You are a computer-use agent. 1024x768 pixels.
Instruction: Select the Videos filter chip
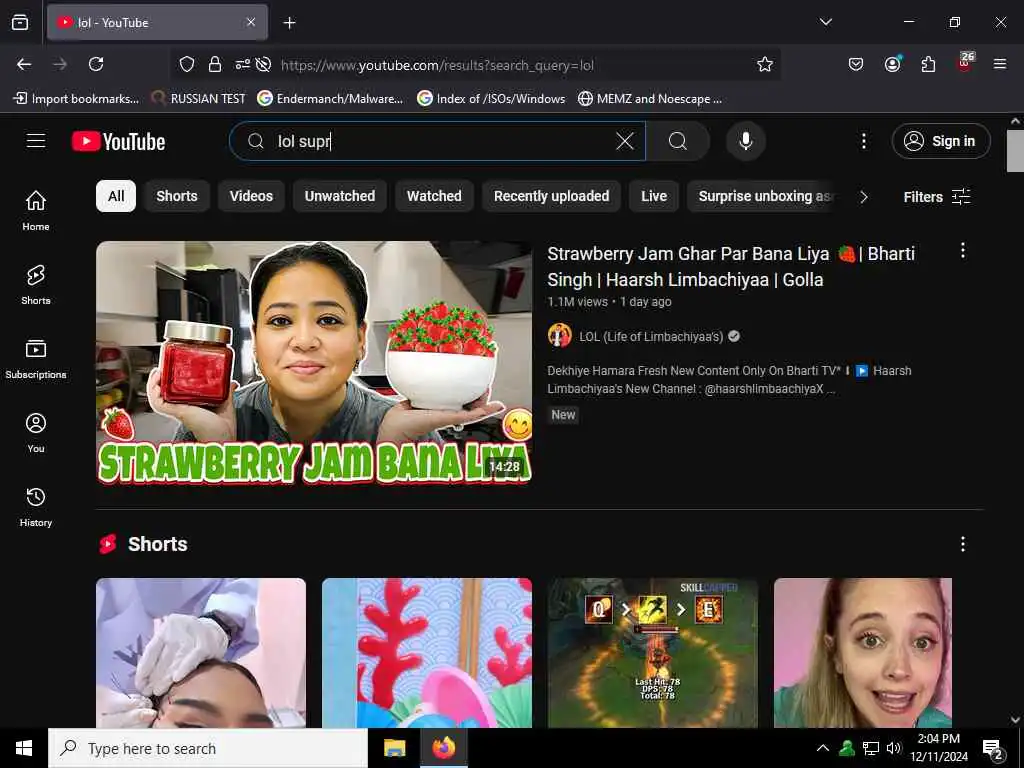point(251,196)
